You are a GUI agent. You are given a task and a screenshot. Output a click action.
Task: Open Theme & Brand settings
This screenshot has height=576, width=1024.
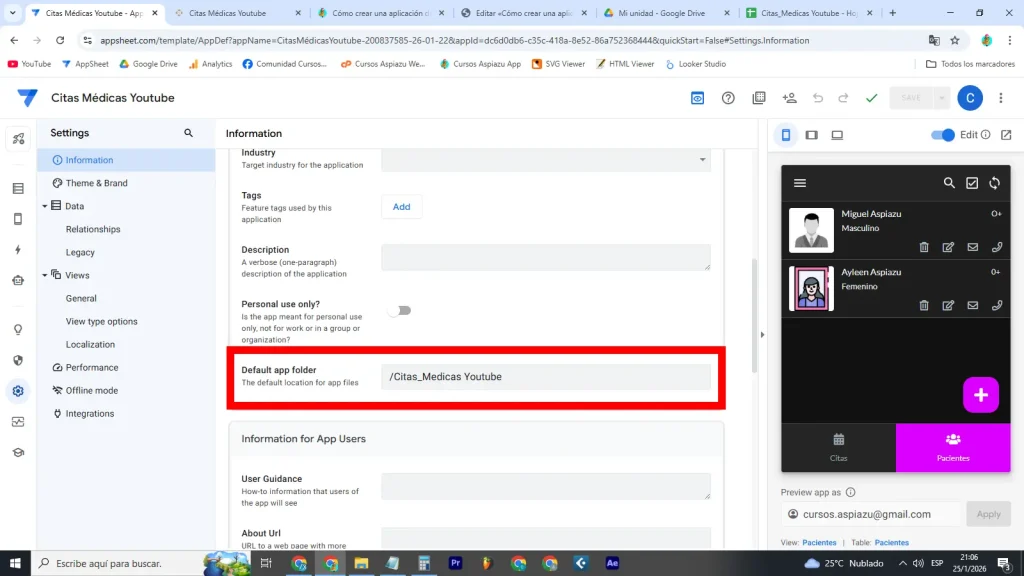[x=96, y=183]
